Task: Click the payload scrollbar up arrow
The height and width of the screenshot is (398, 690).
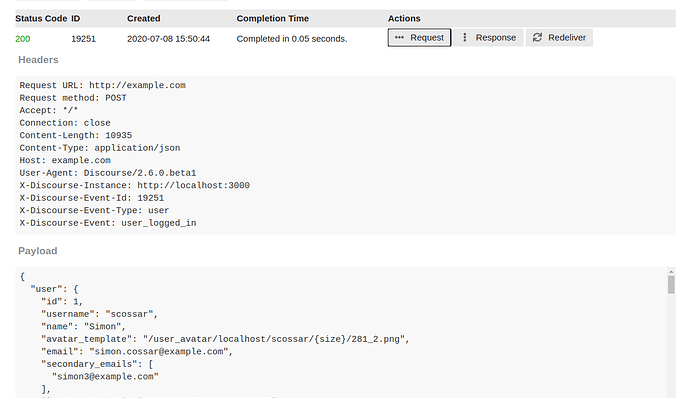Action: pos(671,272)
